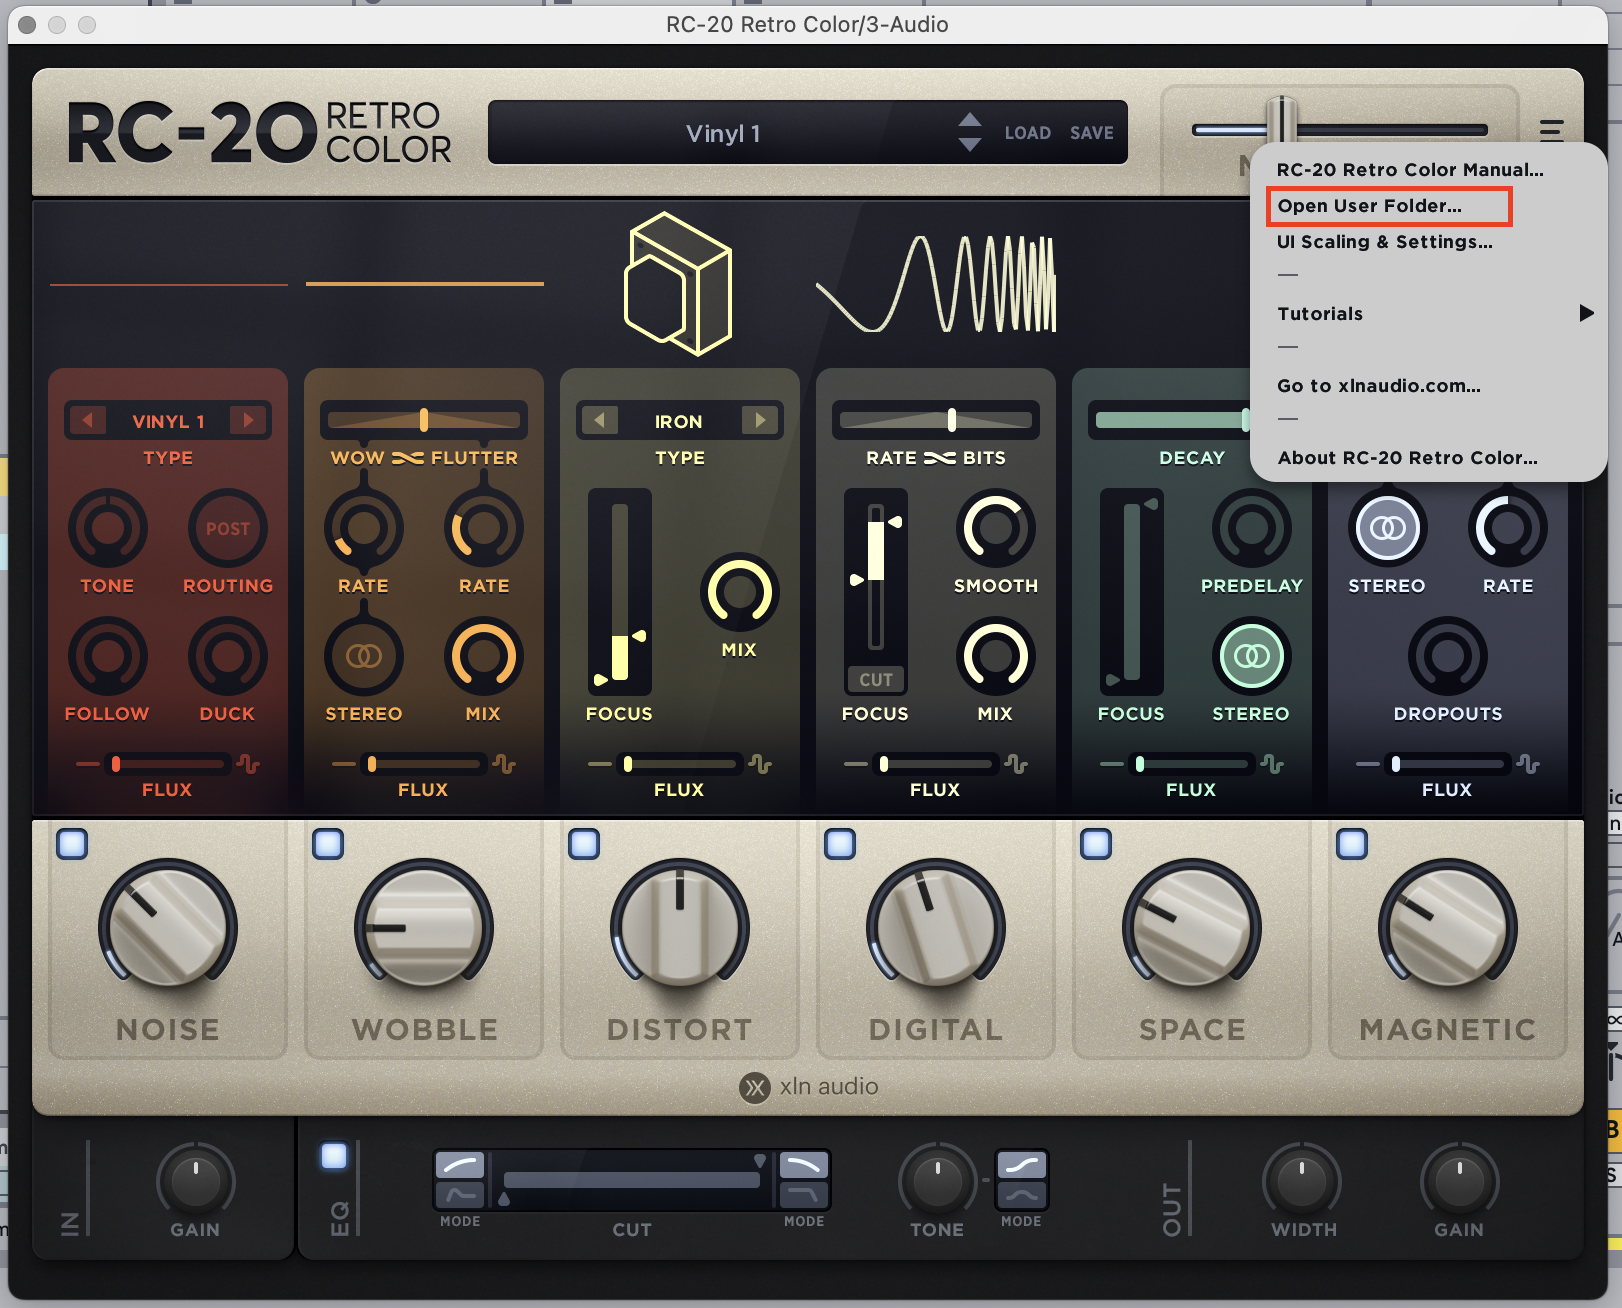1622x1308 pixels.
Task: Click the Noise Tone knob
Action: [108, 528]
